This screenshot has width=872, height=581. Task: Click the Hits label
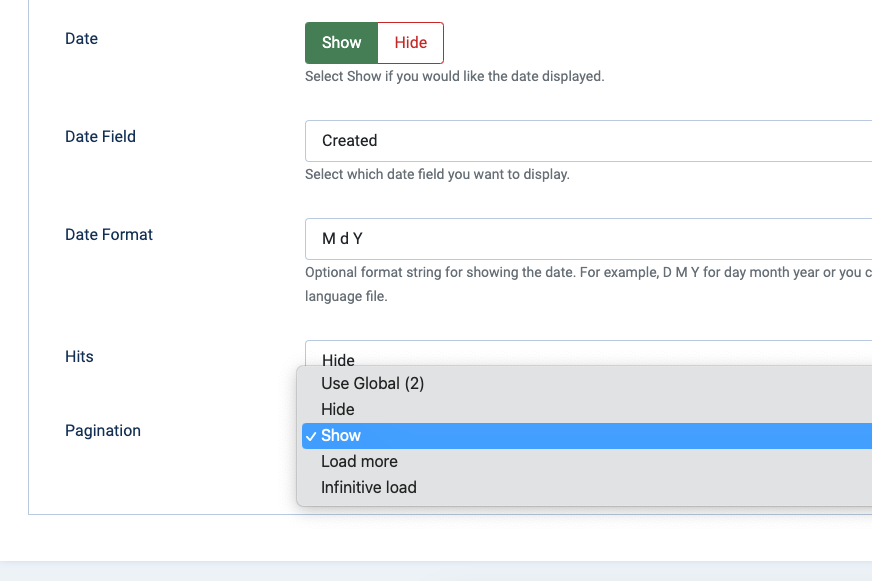[x=79, y=356]
